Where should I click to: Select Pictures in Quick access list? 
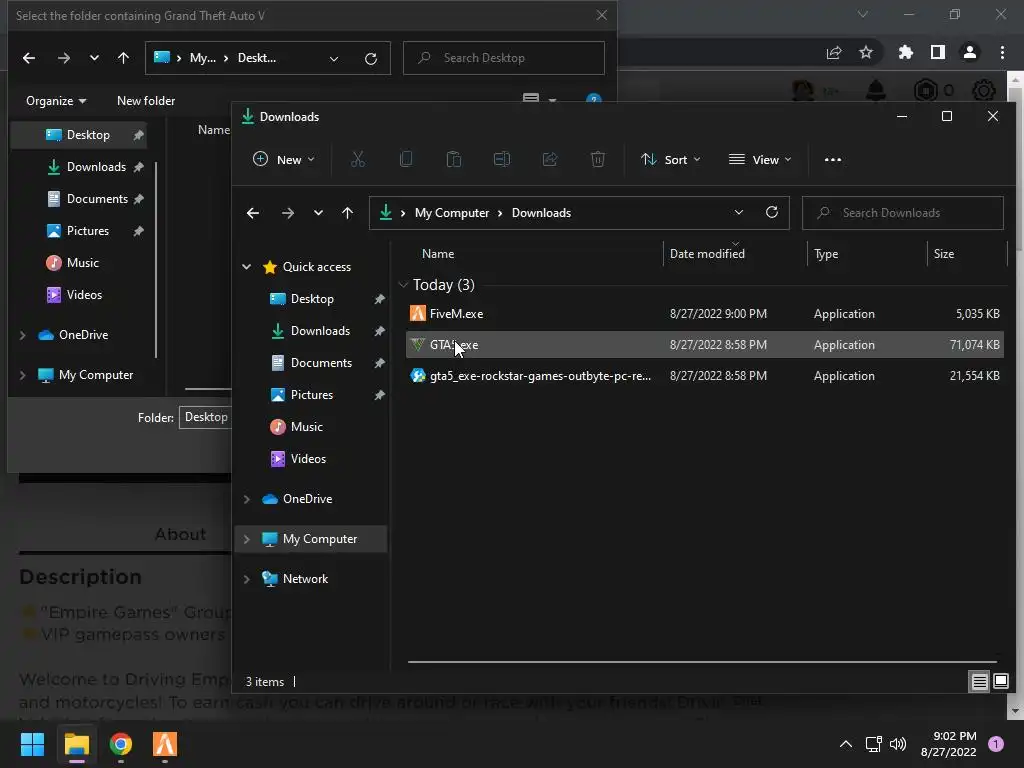312,394
